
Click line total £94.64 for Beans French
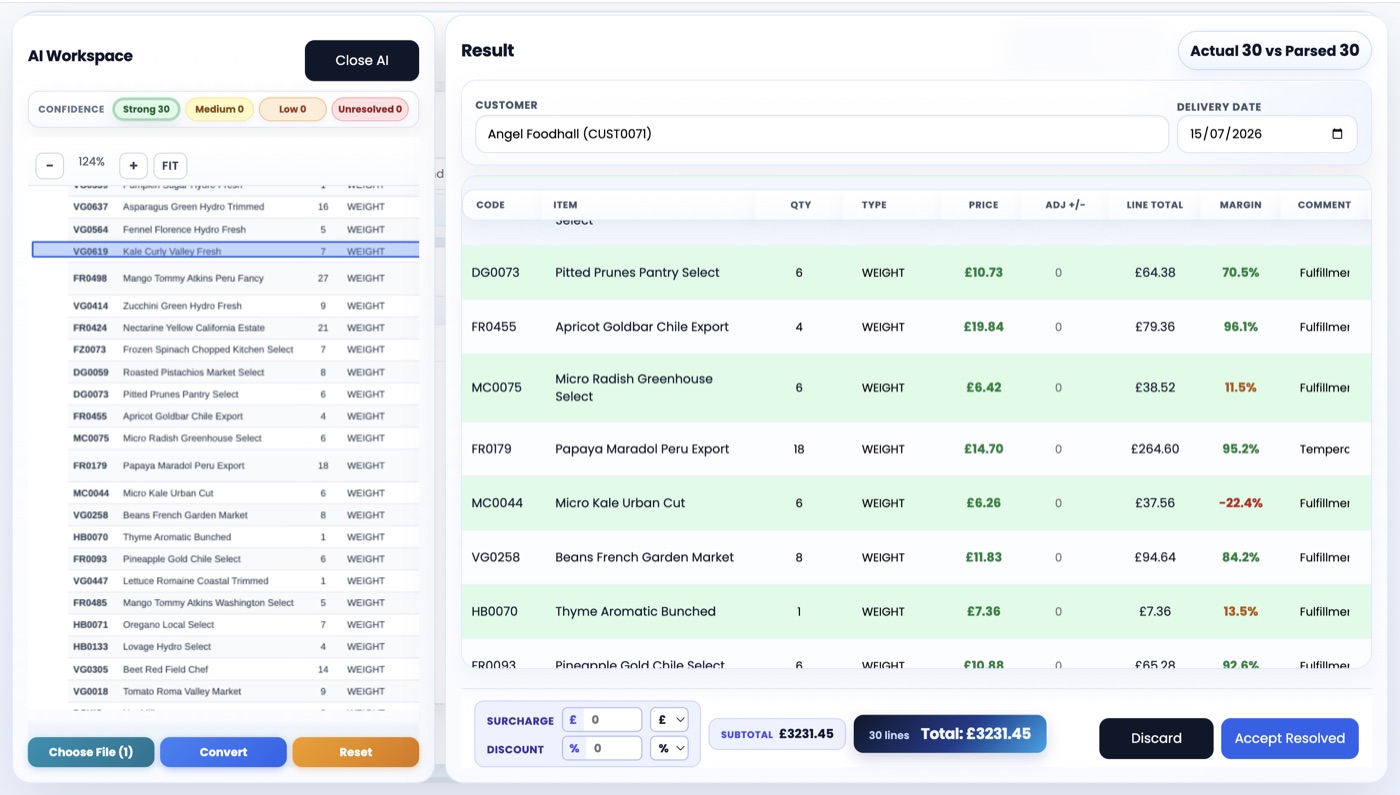click(1155, 557)
